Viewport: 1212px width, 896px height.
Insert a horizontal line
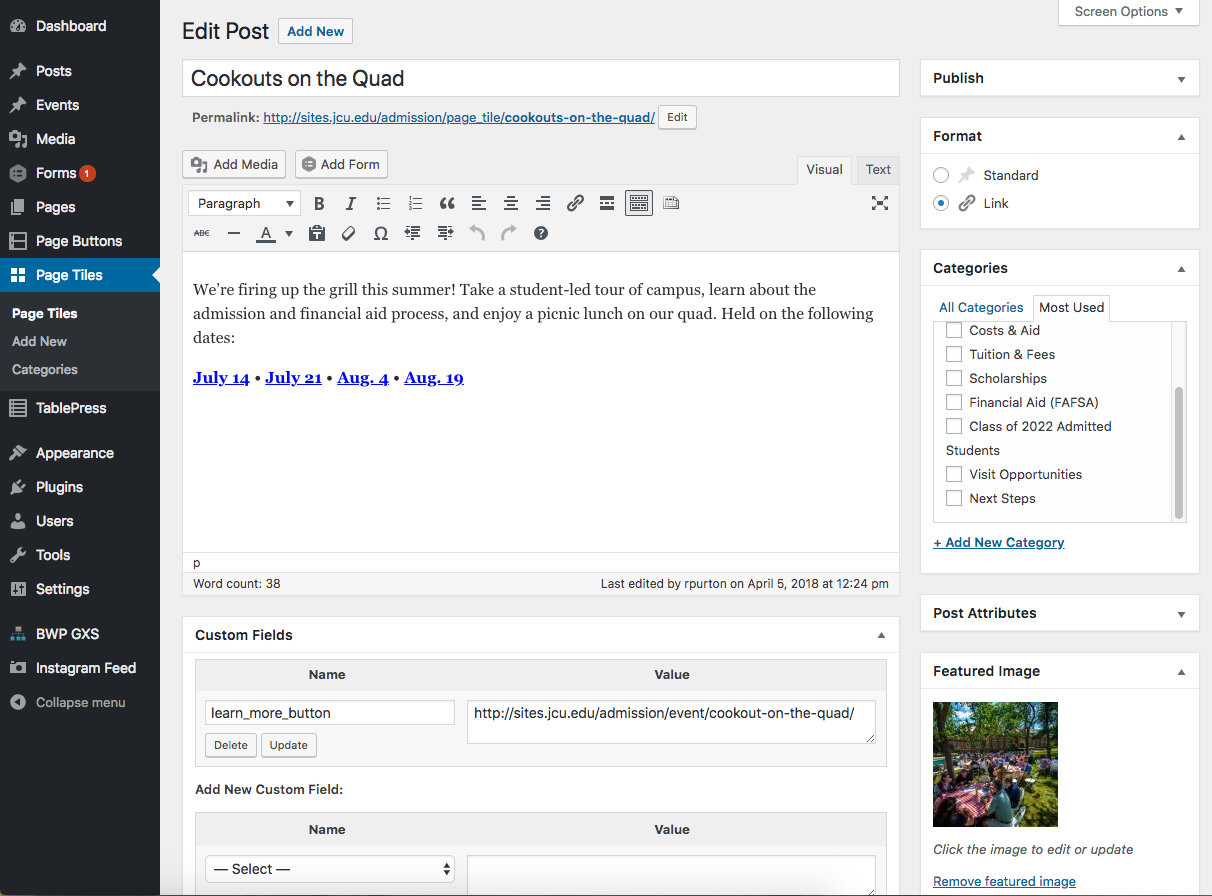(x=234, y=233)
